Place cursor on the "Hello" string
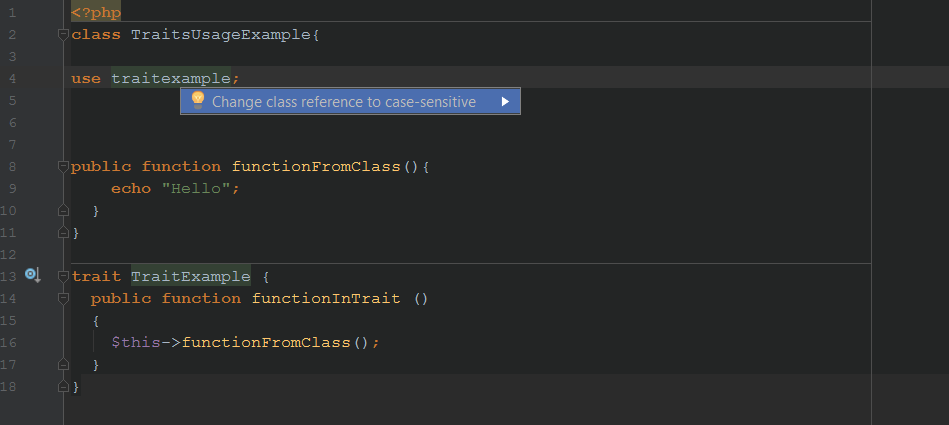The height and width of the screenshot is (425, 949). pos(195,188)
